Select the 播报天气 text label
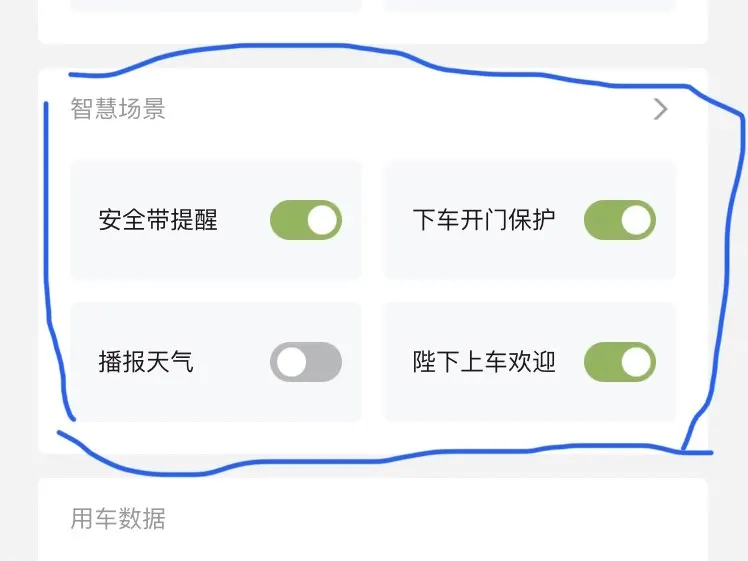Screen dimensions: 748x561 pos(146,362)
